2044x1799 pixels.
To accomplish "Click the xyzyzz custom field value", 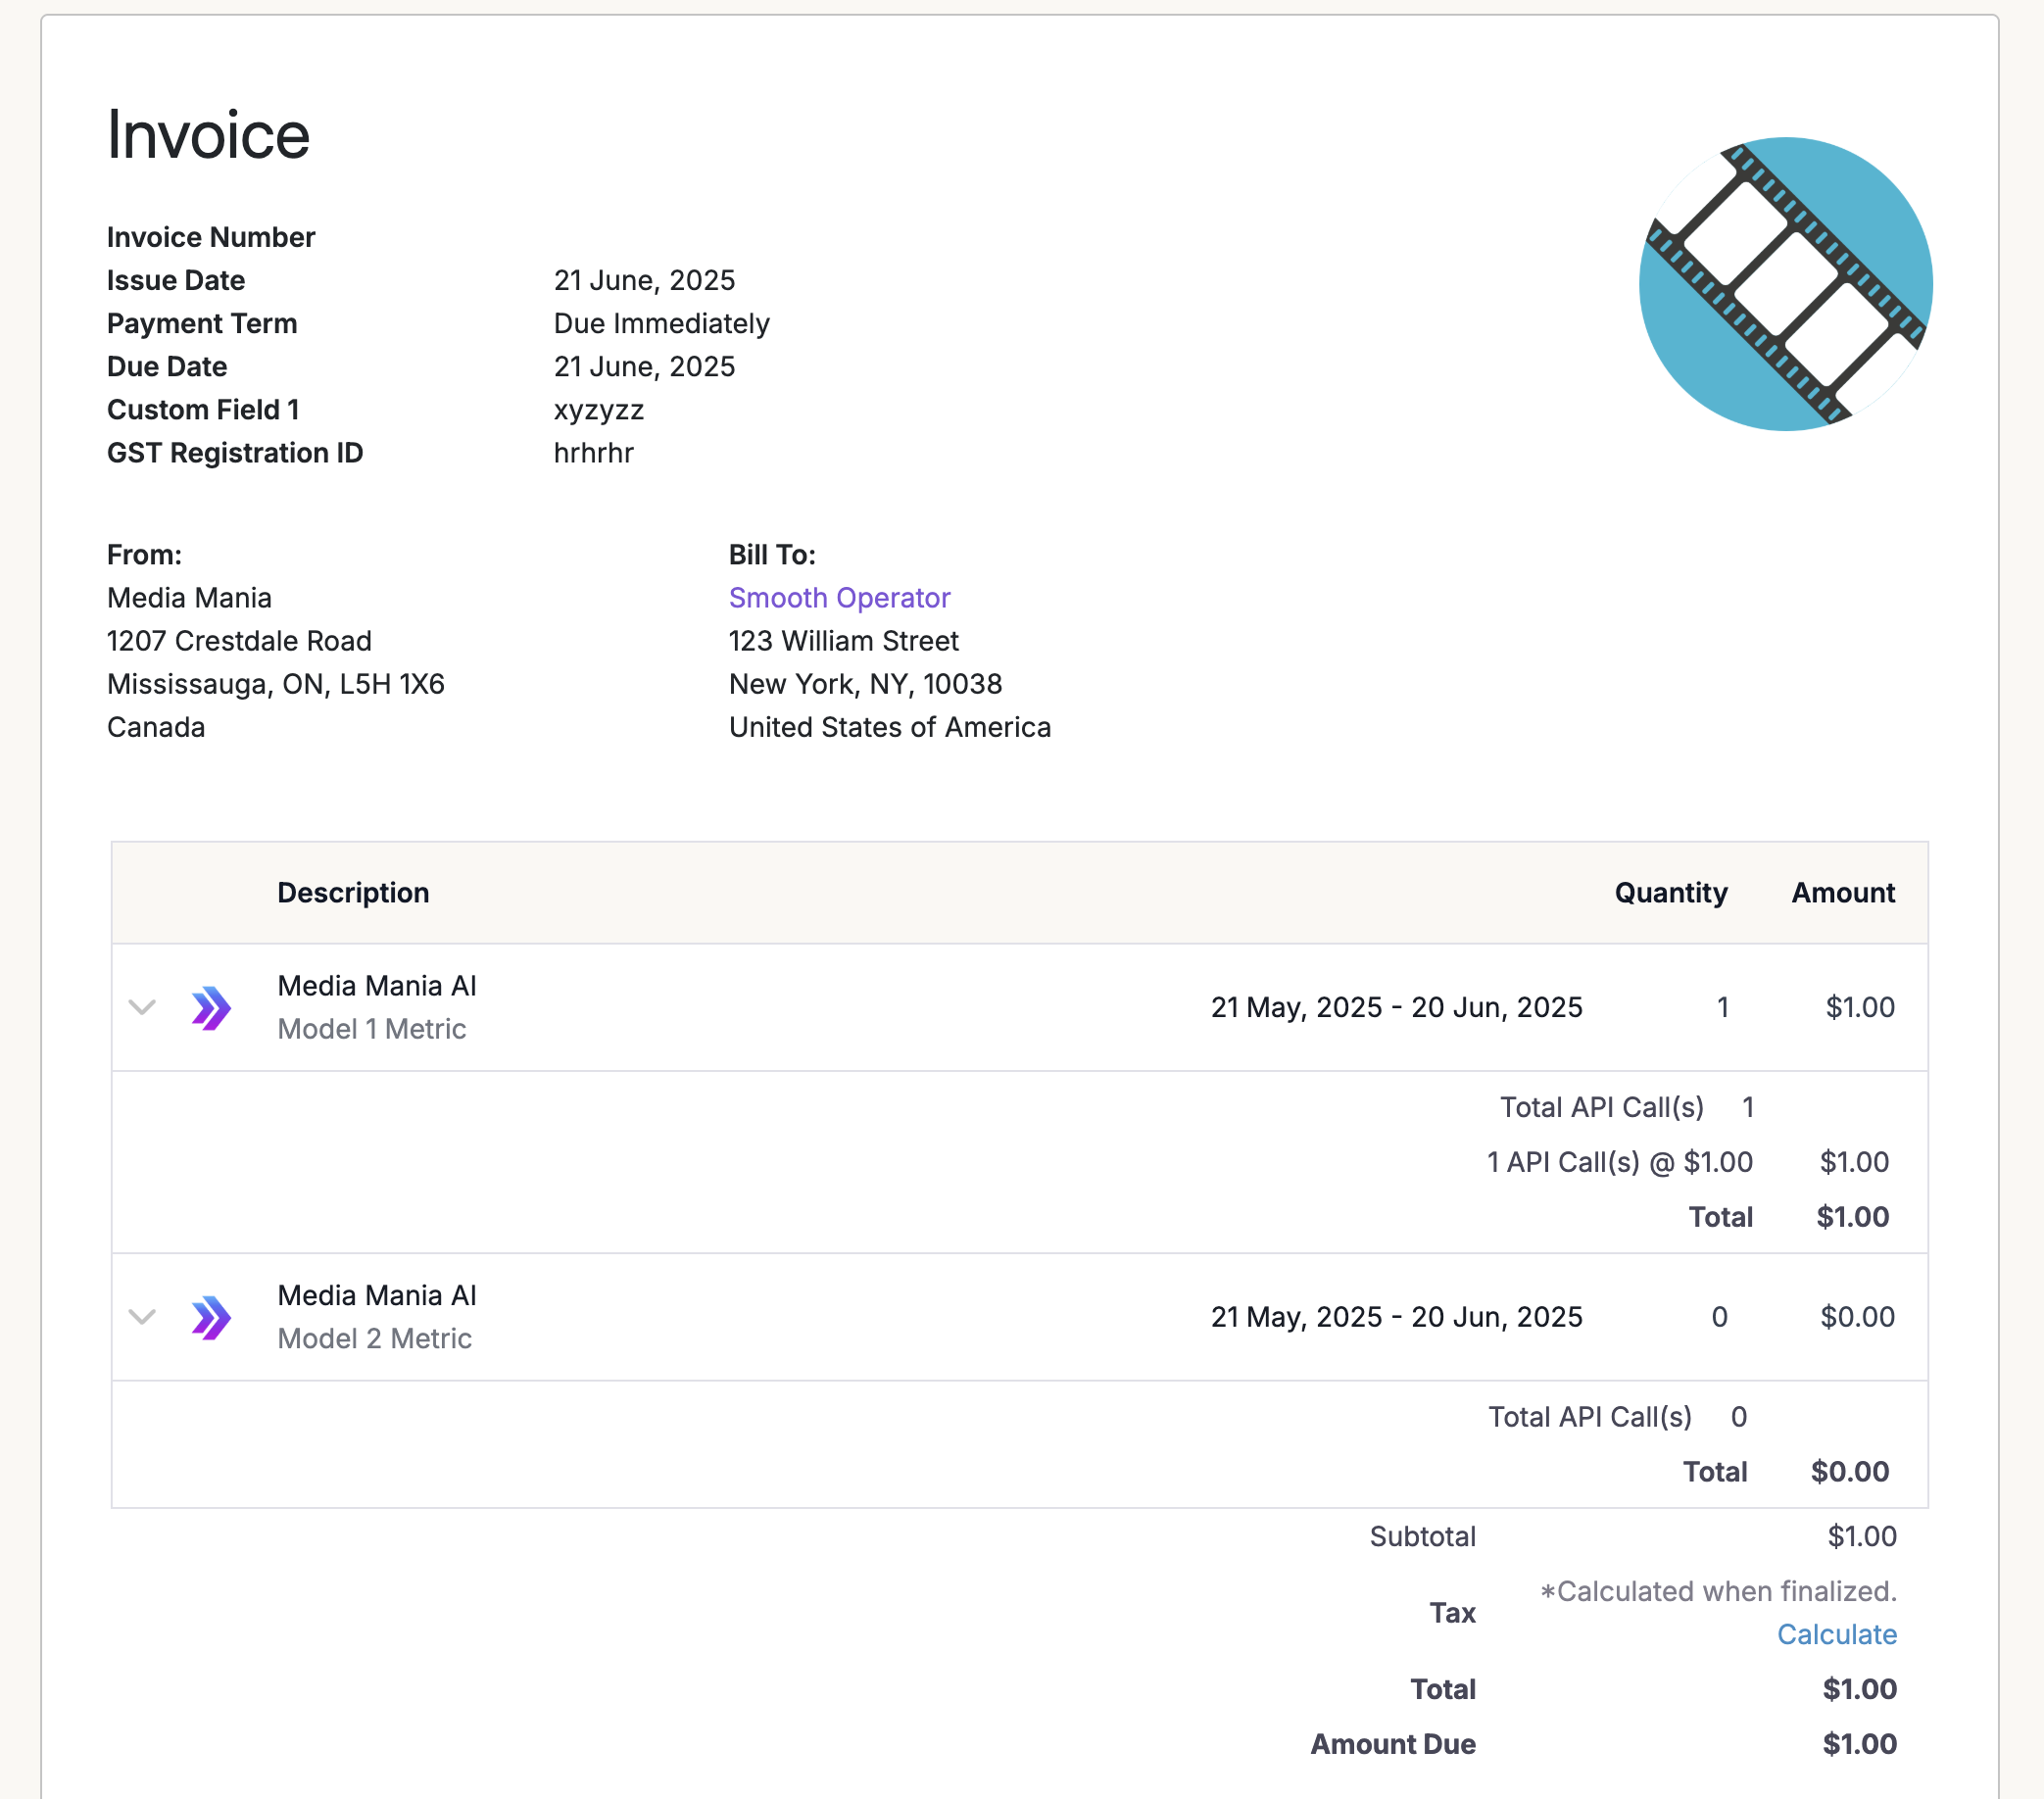I will click(598, 410).
